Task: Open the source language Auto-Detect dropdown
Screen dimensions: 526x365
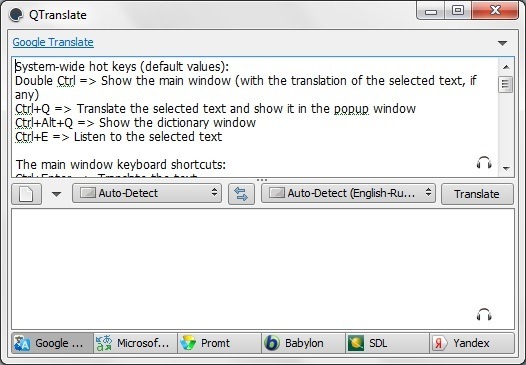Action: click(x=147, y=193)
